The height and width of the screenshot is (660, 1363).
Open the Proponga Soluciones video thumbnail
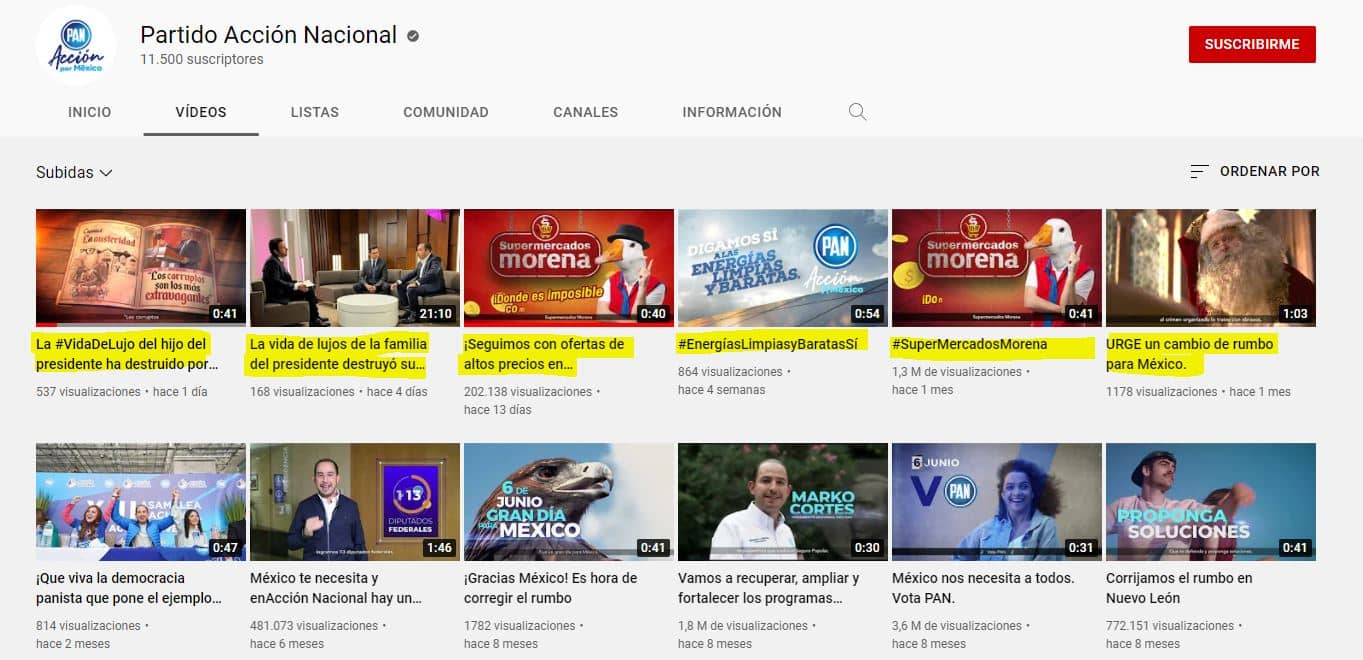[1211, 502]
